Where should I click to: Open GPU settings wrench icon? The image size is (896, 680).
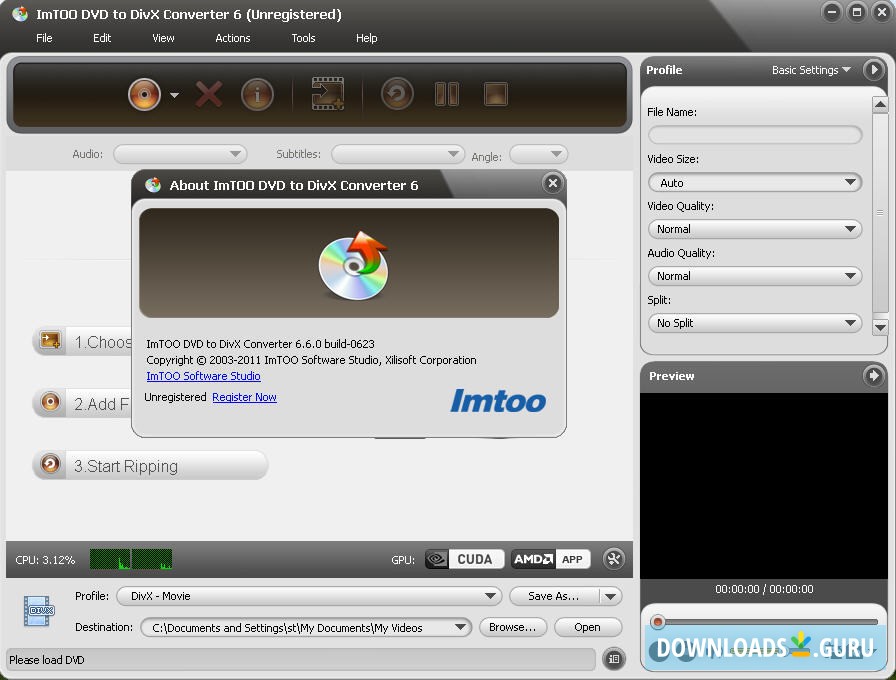(614, 559)
